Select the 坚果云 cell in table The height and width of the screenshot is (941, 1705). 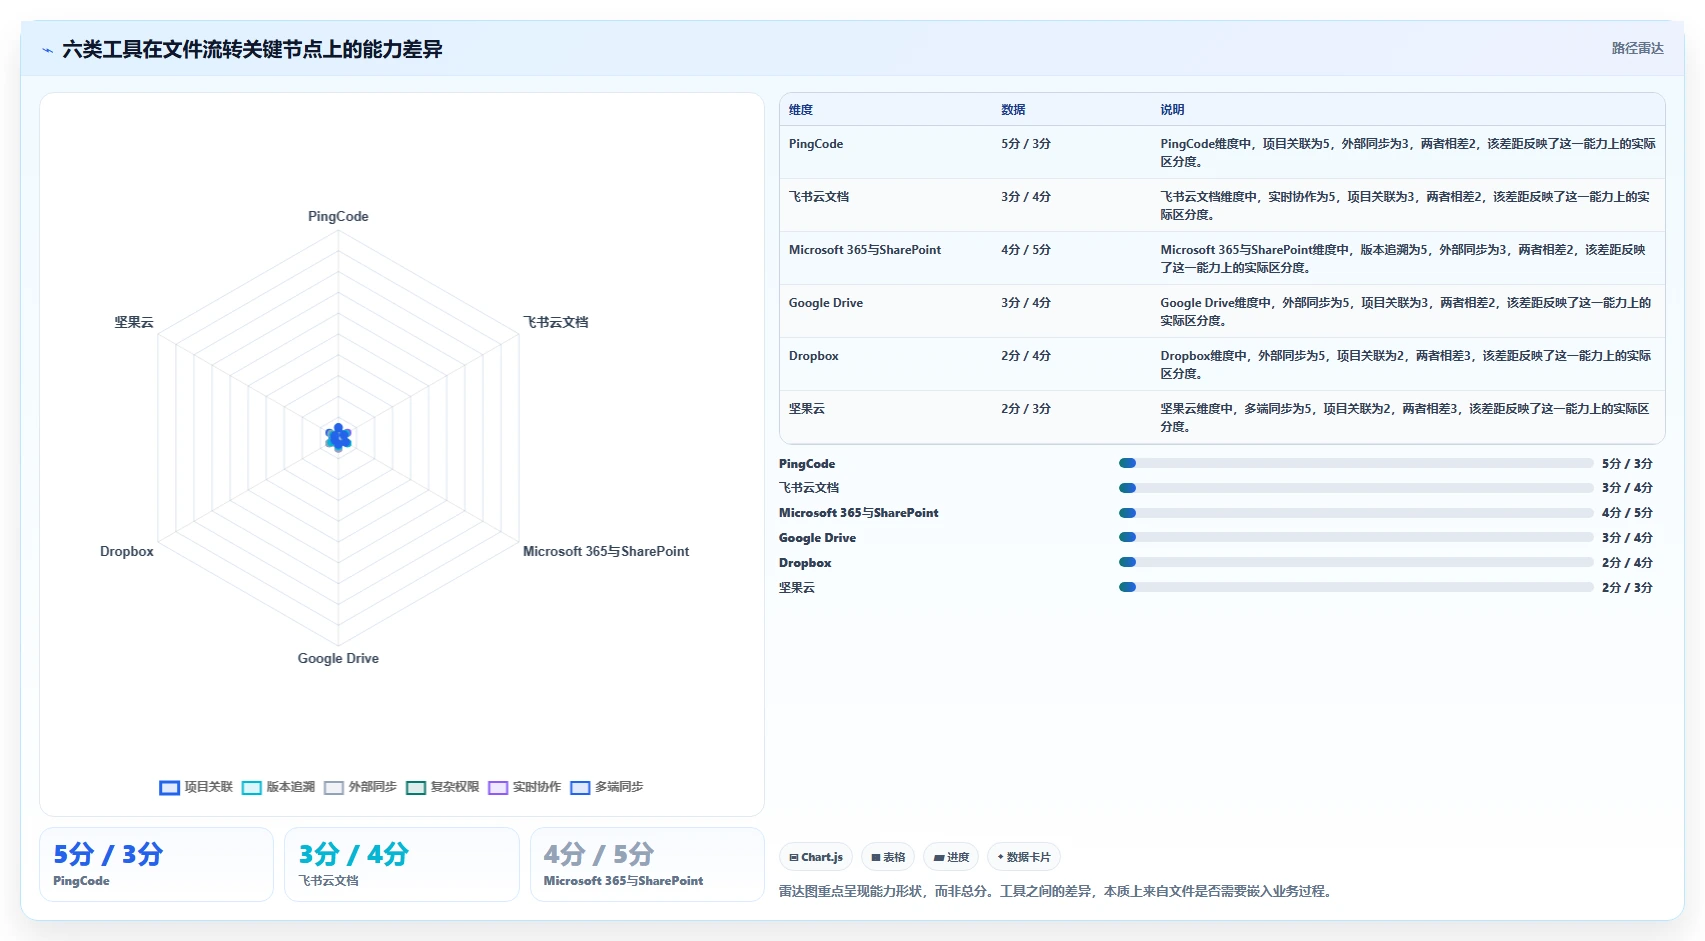click(x=807, y=409)
